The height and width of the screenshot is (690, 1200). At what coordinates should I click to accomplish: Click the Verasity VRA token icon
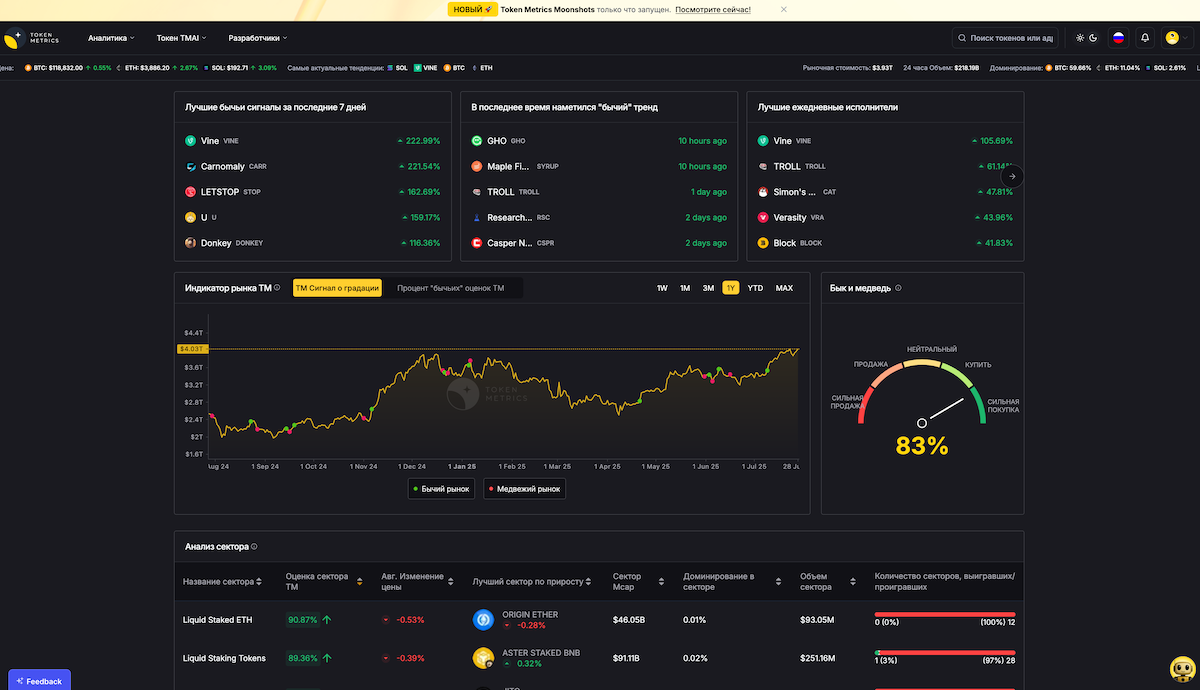click(x=763, y=218)
